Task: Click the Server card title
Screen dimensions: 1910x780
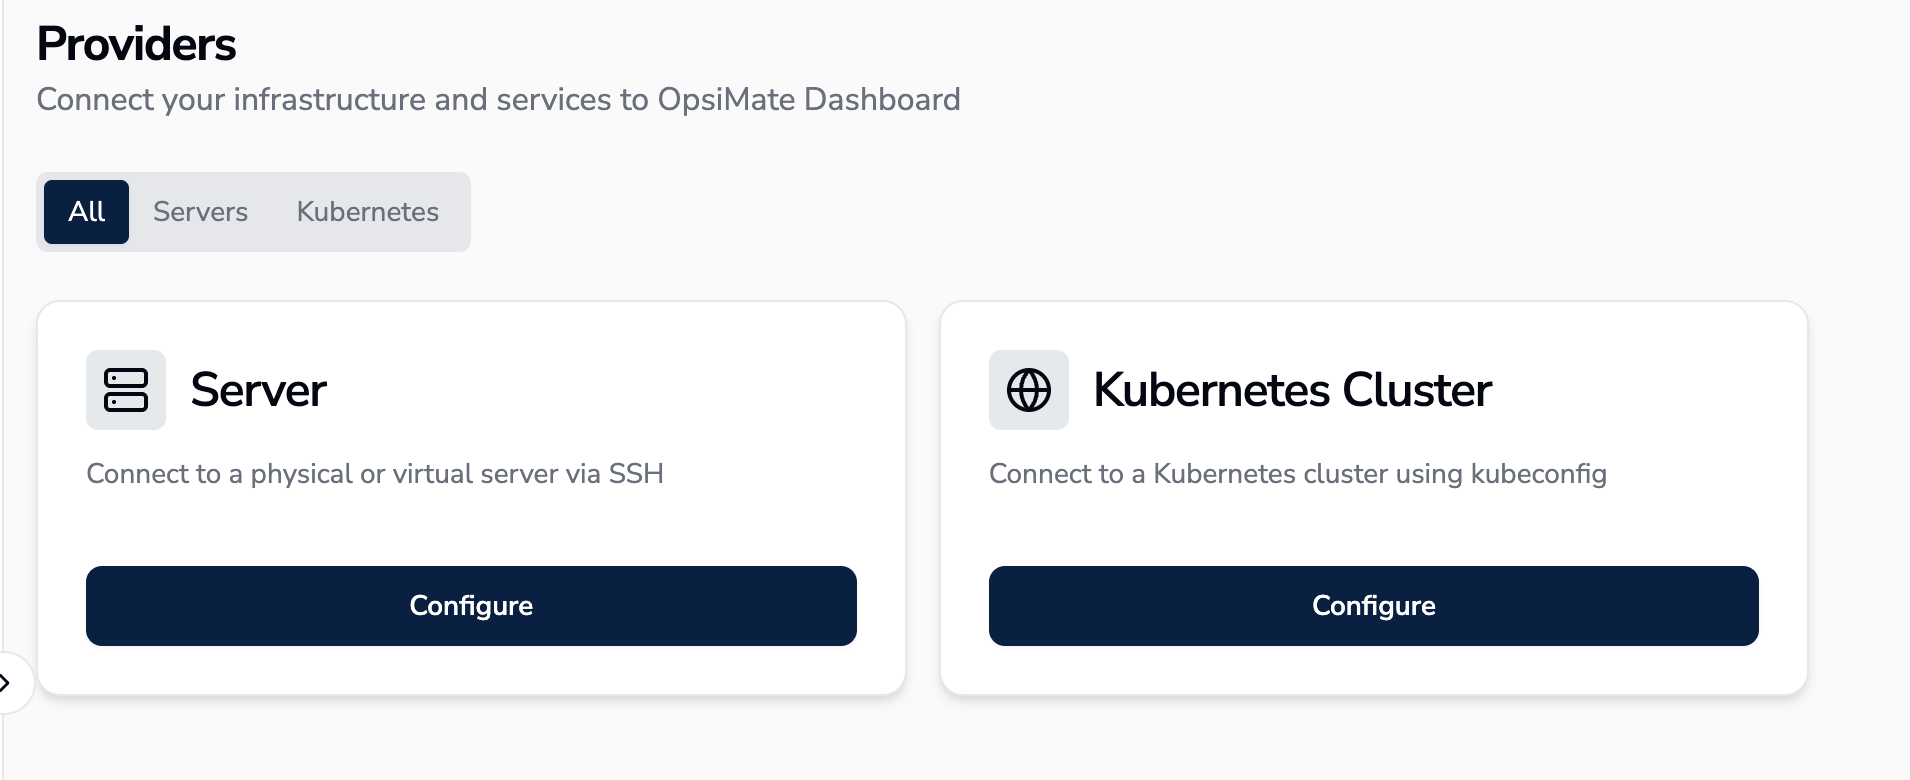Action: (x=258, y=390)
